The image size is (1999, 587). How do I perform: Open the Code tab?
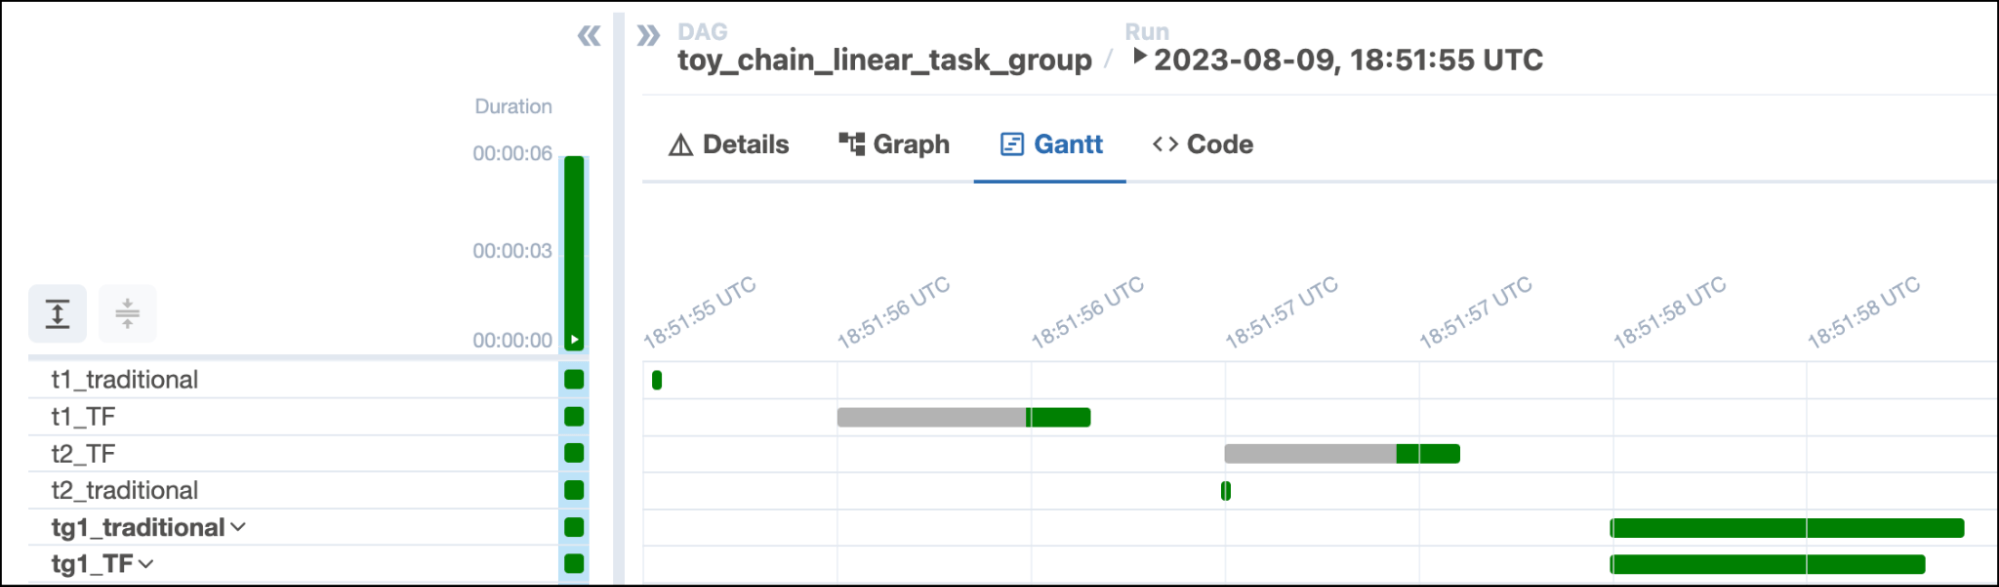coord(1203,145)
